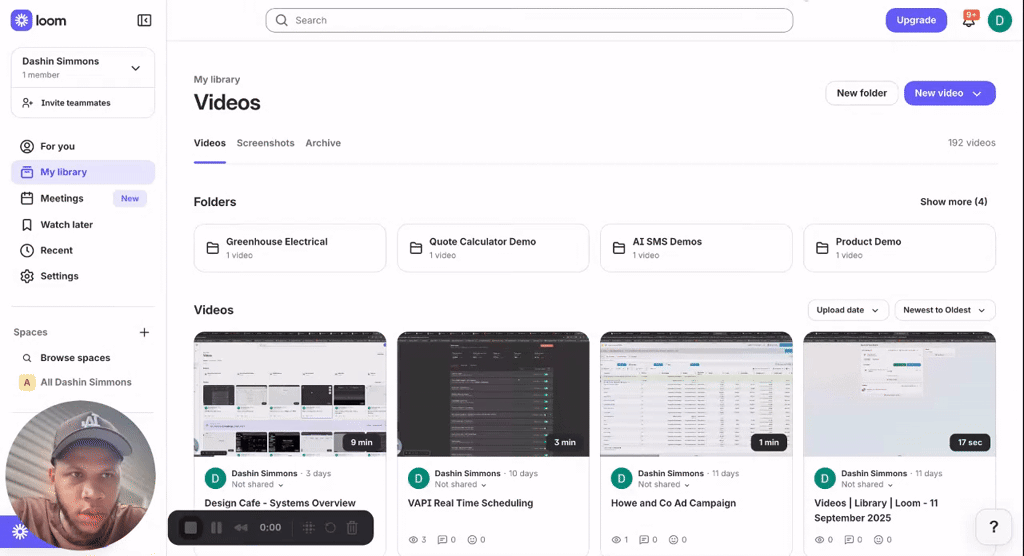Click the rewind recording icon
Viewport: 1024px width, 556px height.
tap(241, 527)
